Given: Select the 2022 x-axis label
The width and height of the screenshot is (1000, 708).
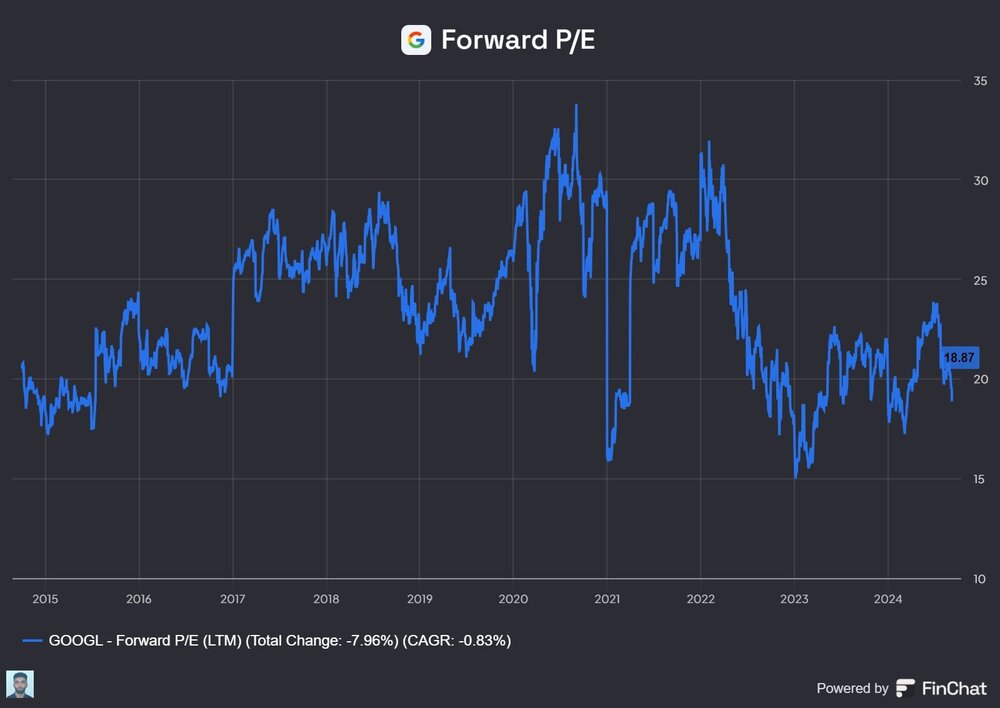Looking at the screenshot, I should click(700, 599).
